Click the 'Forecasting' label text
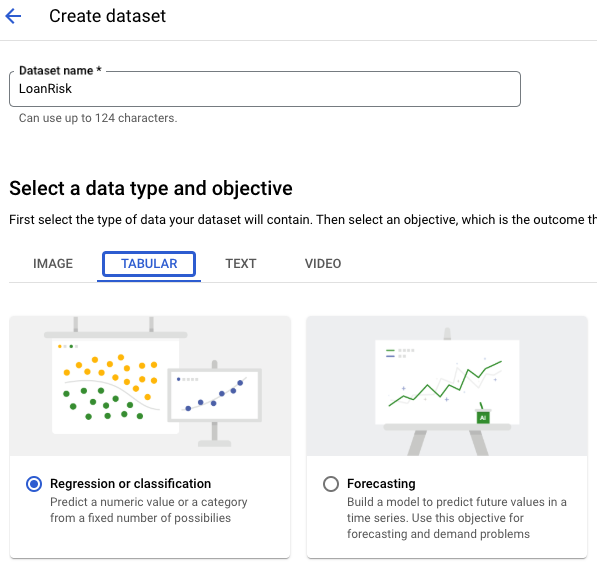Image resolution: width=597 pixels, height=574 pixels. coord(381,483)
